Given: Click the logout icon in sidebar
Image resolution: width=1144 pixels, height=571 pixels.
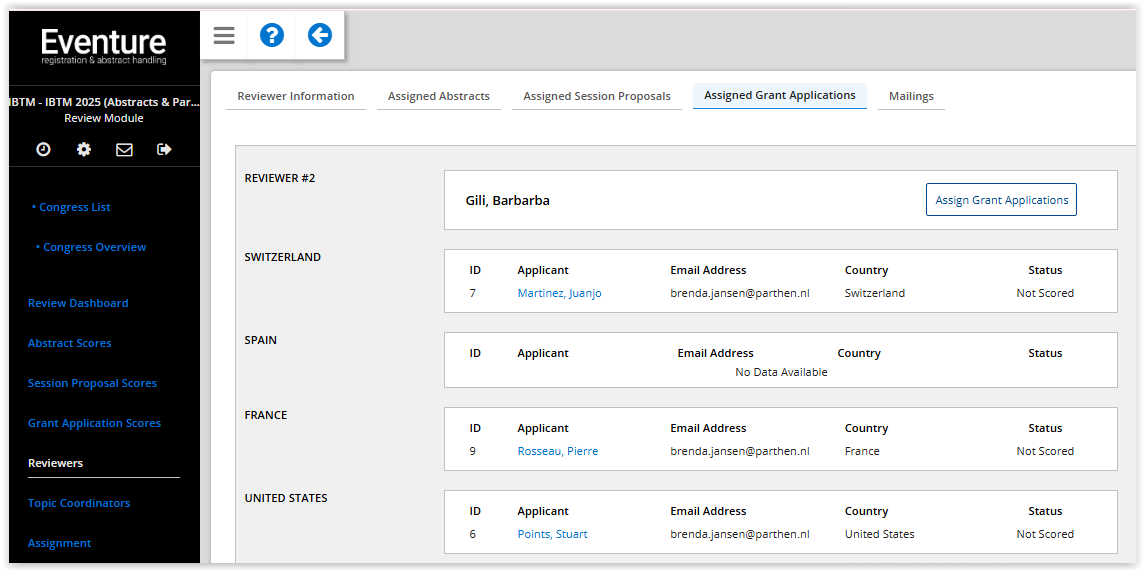Looking at the screenshot, I should [164, 149].
